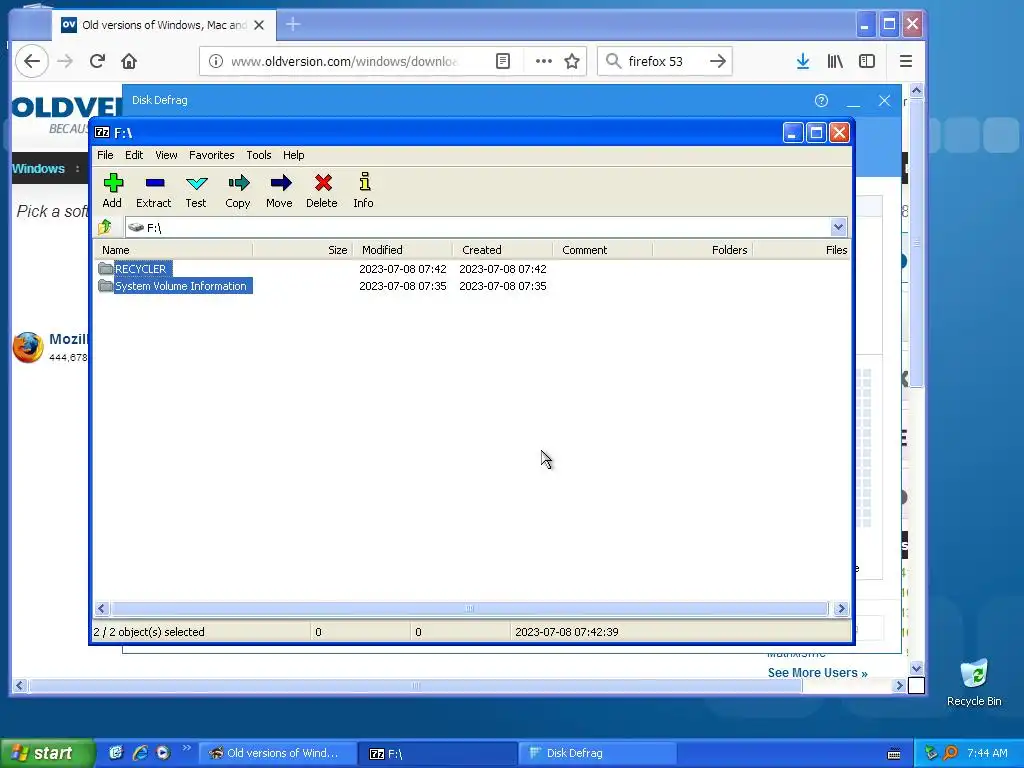The image size is (1024, 768).
Task: Click the 7-Zip horizontal scrollbar left arrow
Action: tap(101, 609)
